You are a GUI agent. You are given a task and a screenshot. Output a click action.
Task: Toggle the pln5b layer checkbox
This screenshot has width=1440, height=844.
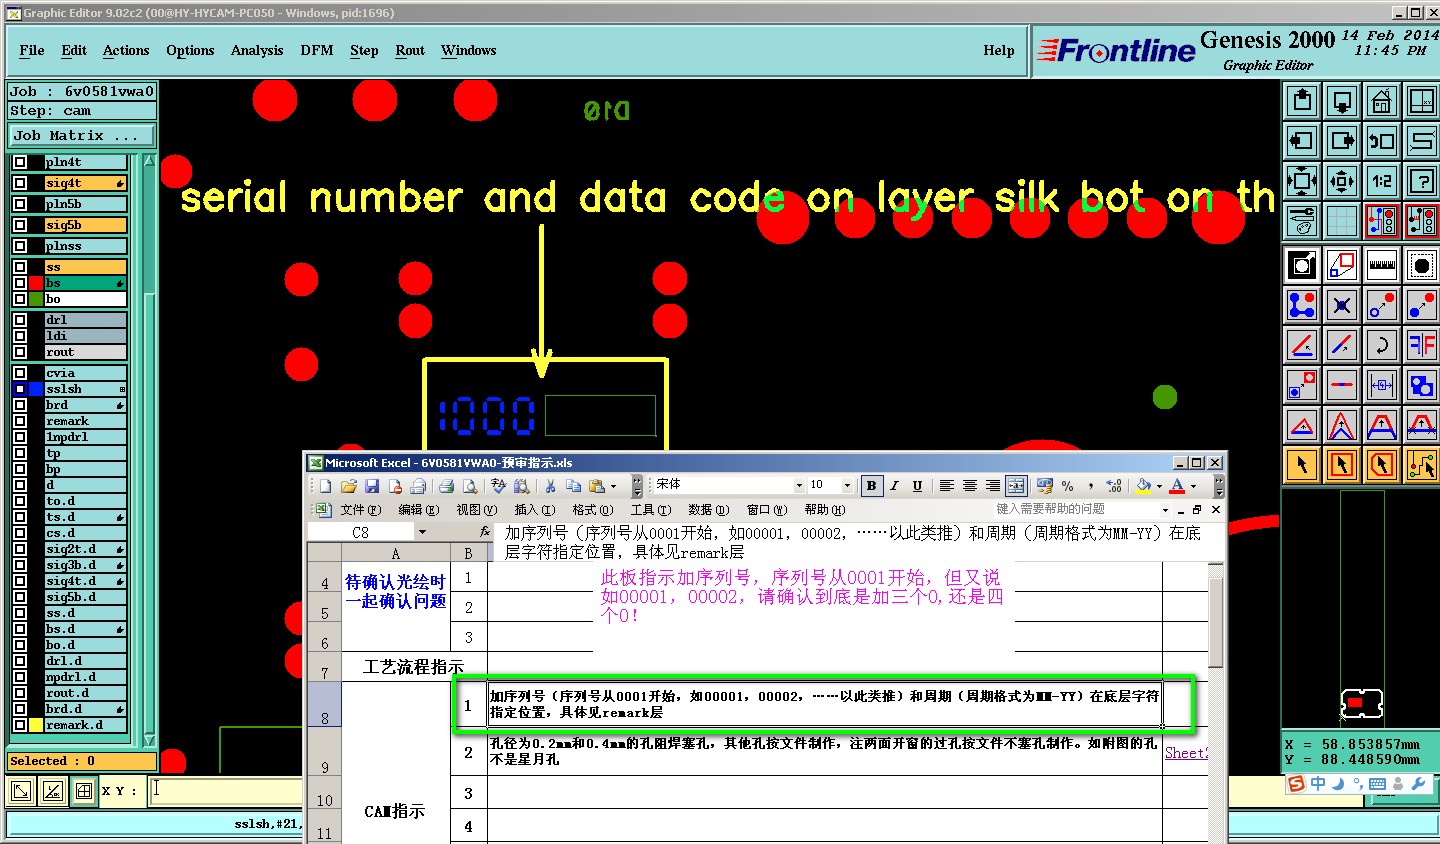coord(20,204)
